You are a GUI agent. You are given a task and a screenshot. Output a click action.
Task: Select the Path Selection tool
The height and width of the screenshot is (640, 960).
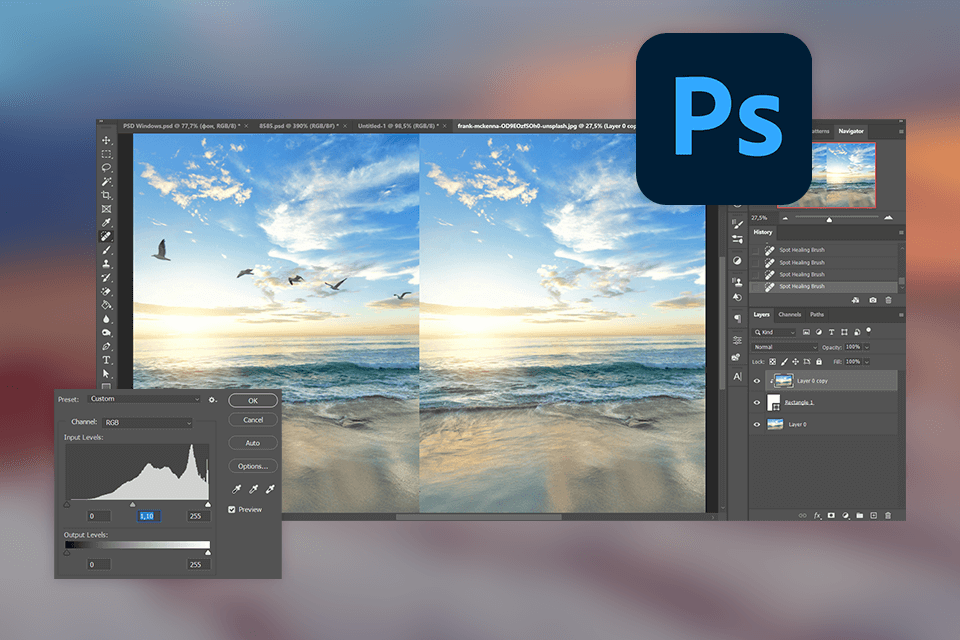107,374
